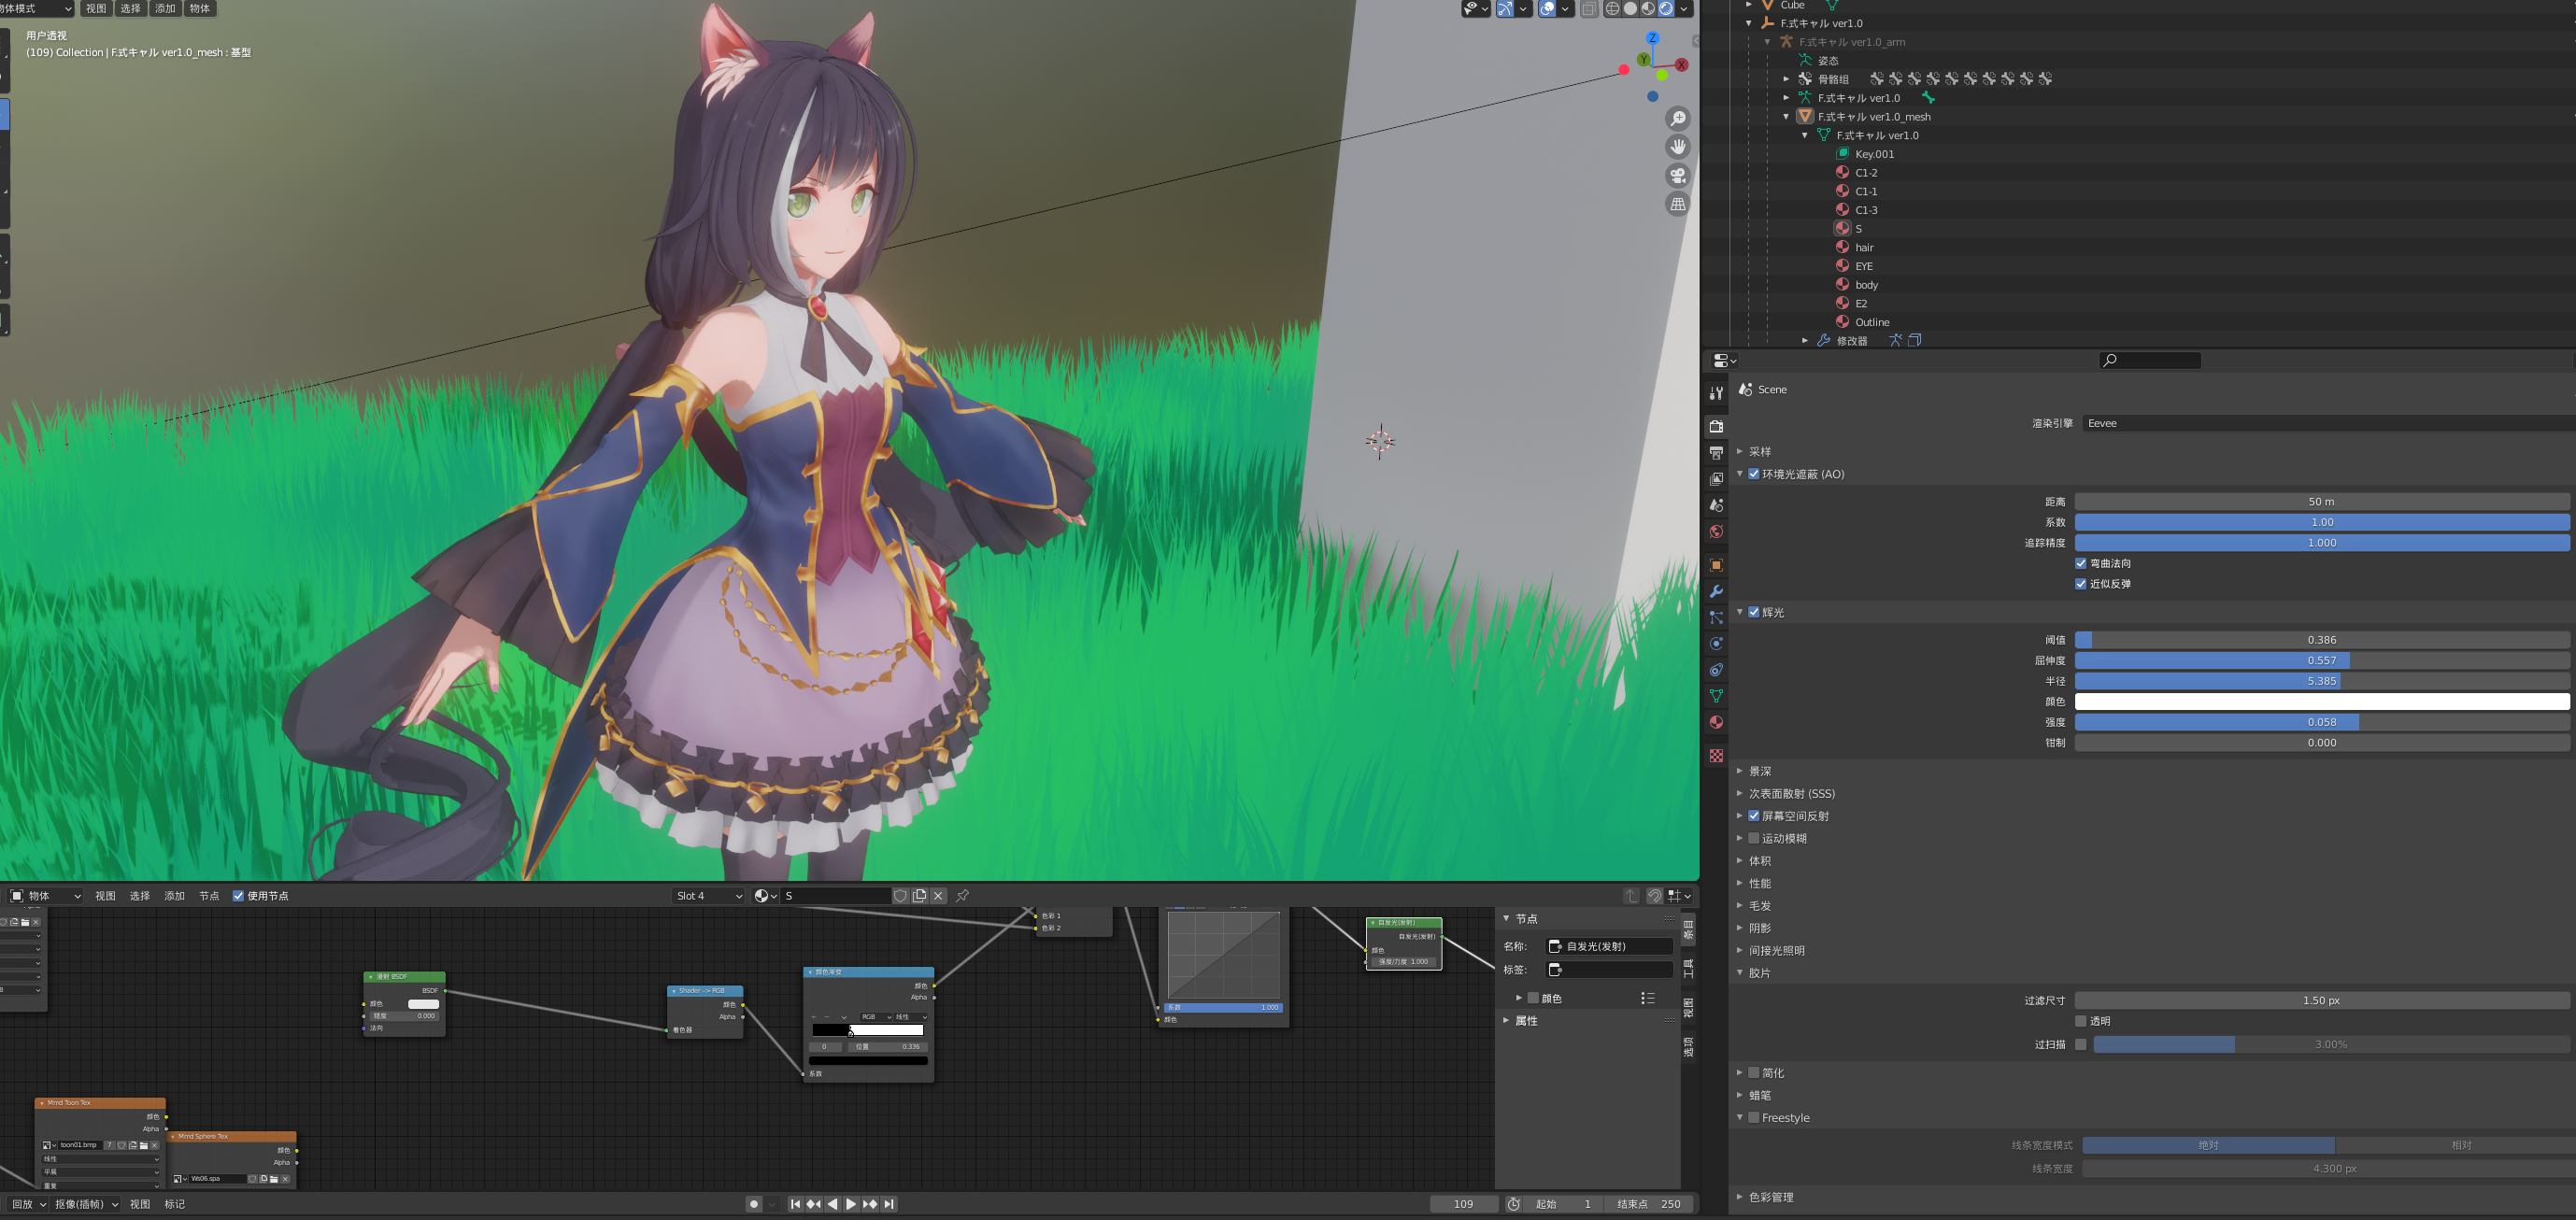Enable the Motion Blur (运动模糊) checkbox
This screenshot has width=2576, height=1220.
point(1754,838)
